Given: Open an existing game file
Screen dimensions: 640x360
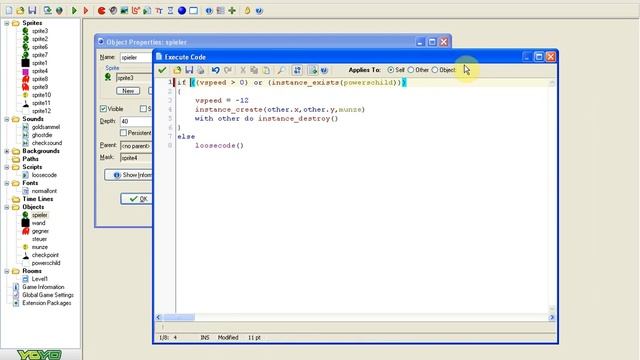Looking at the screenshot, I should coord(20,11).
